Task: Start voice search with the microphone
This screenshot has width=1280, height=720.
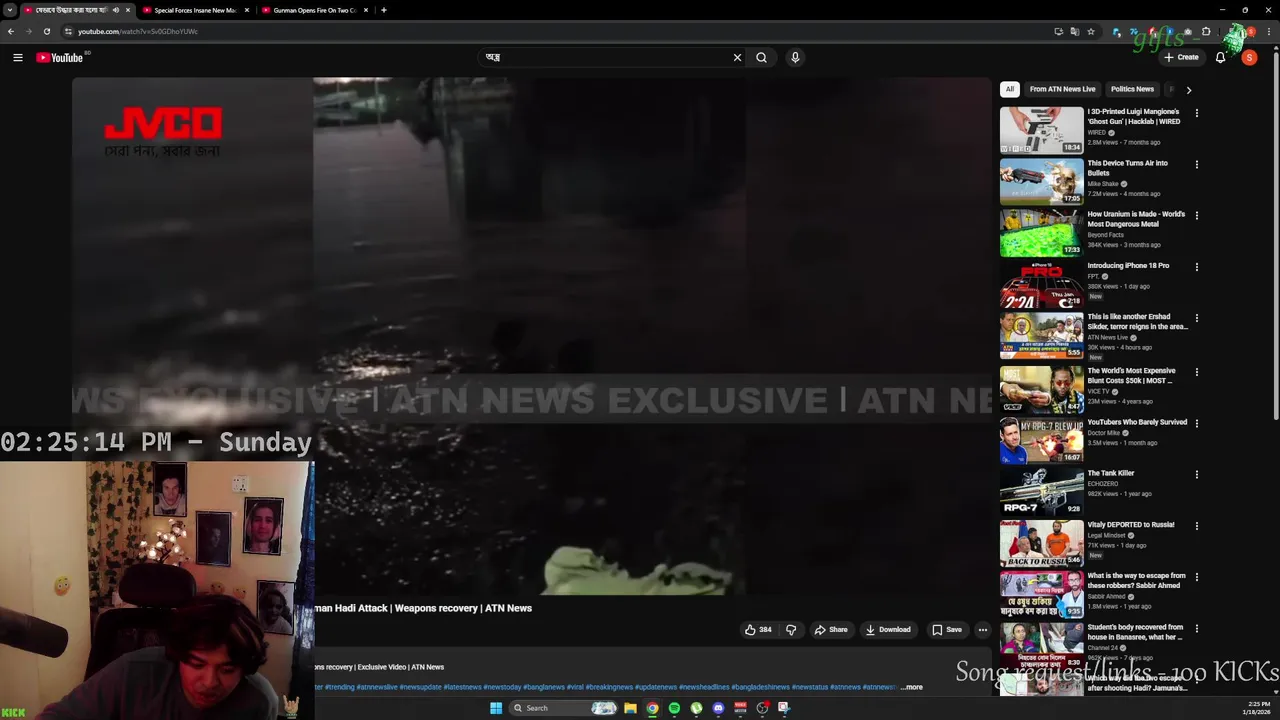Action: click(795, 57)
